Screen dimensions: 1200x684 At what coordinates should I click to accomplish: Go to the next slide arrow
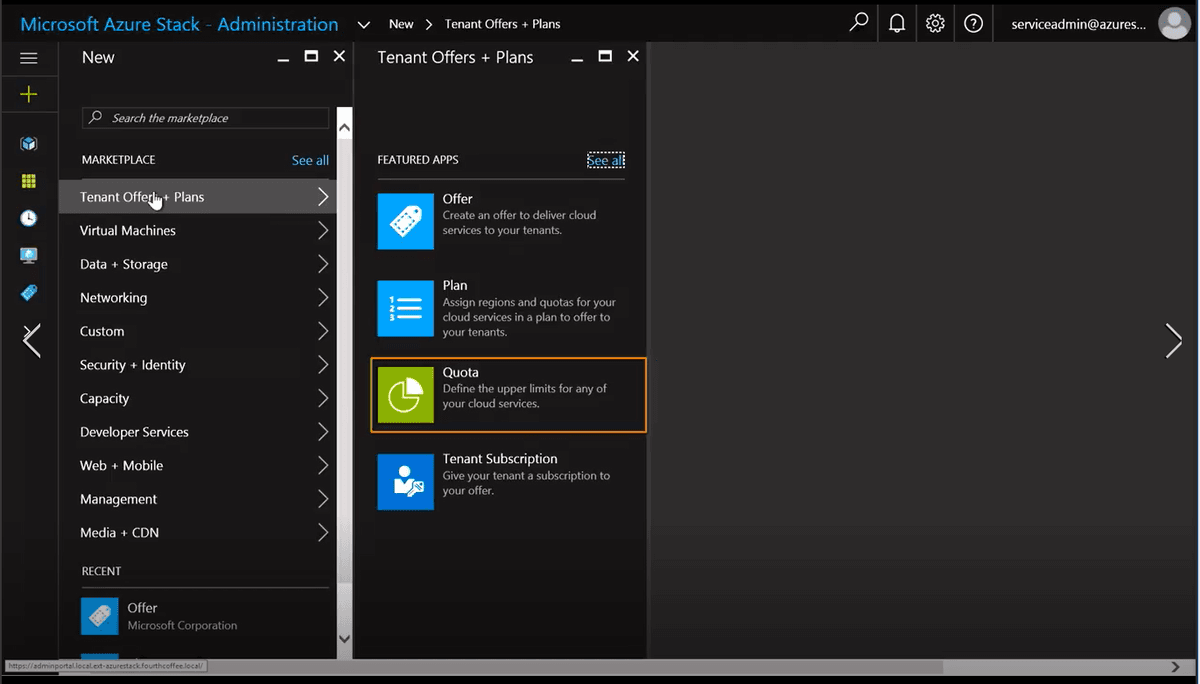click(1174, 341)
